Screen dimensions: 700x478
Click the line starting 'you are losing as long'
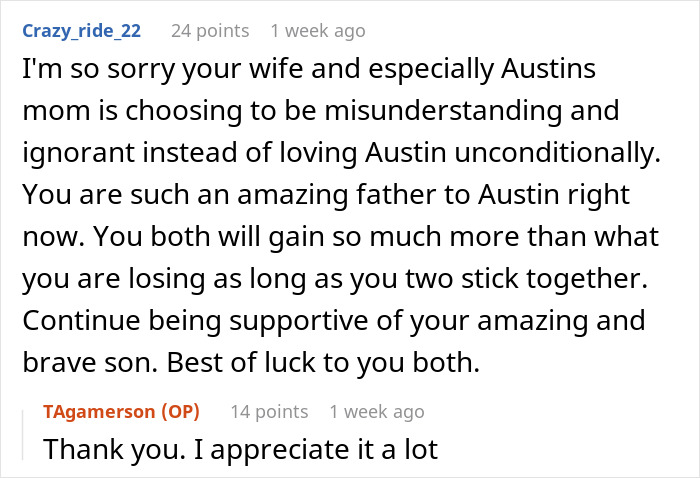[x=335, y=278]
